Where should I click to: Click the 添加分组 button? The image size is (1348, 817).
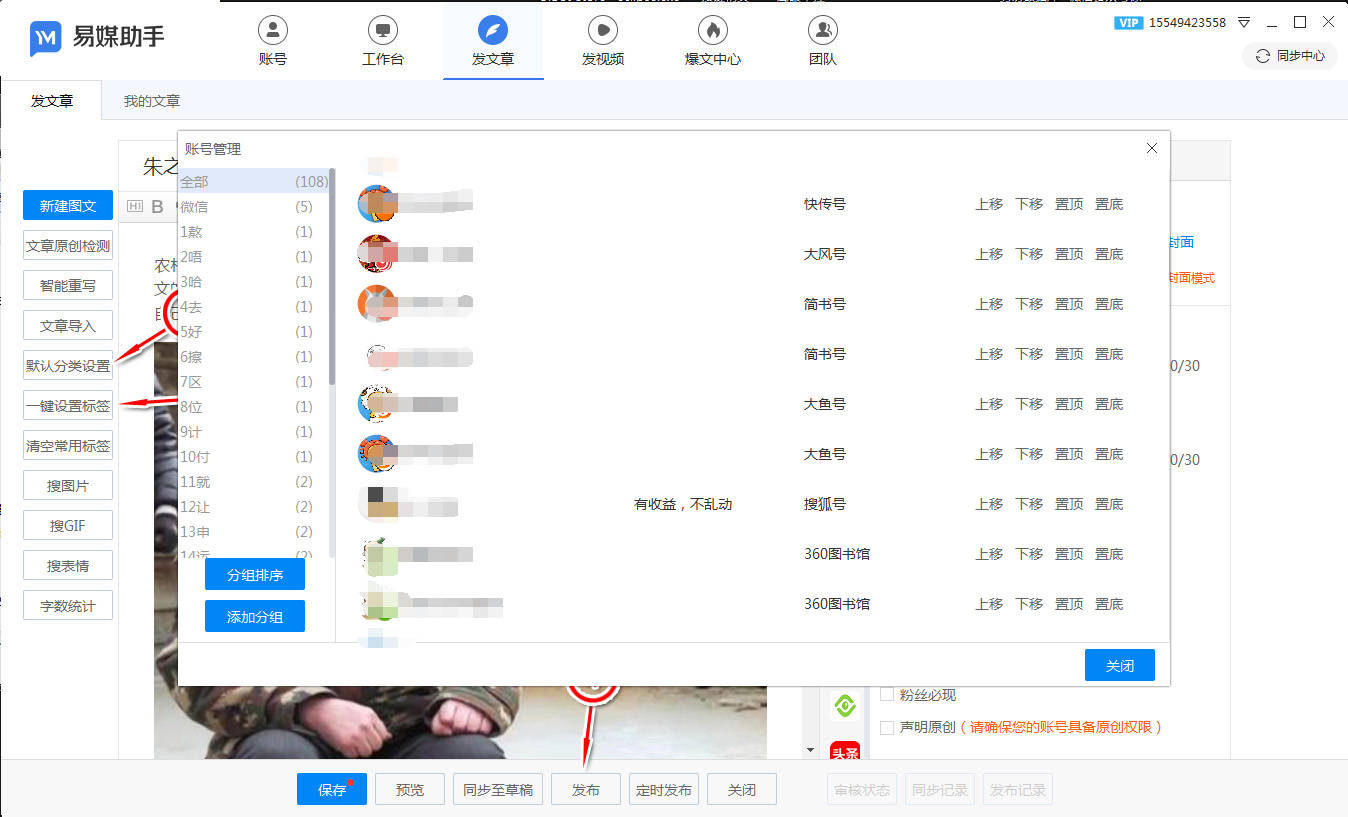(x=255, y=616)
